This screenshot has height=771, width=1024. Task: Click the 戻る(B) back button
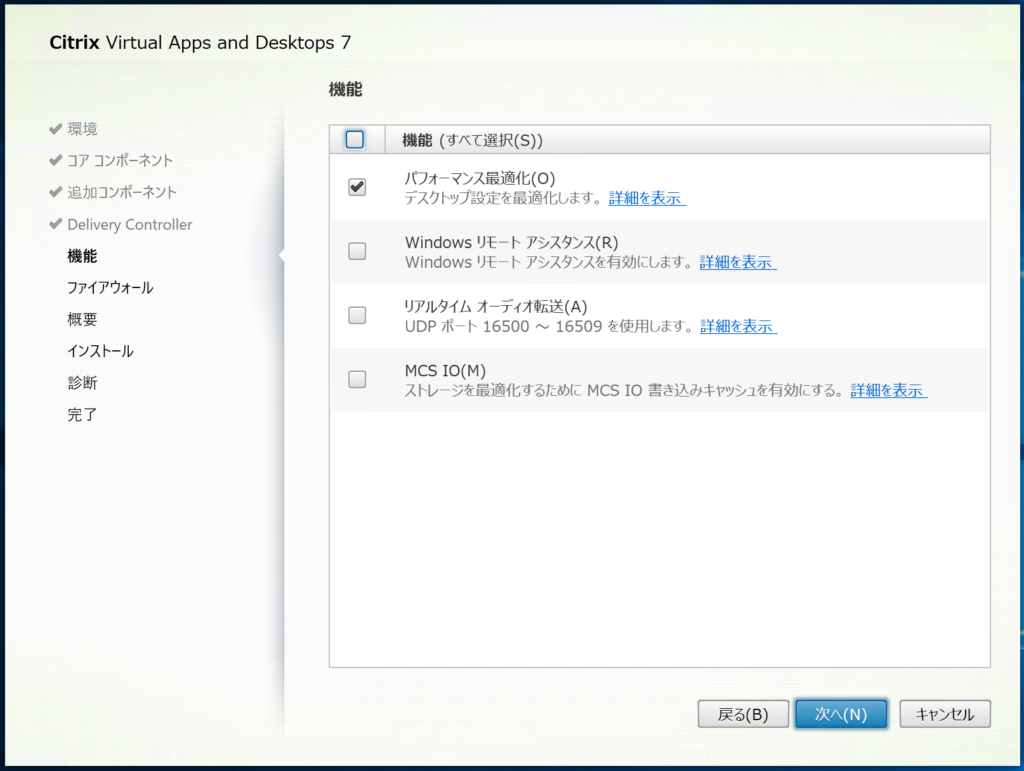(743, 714)
